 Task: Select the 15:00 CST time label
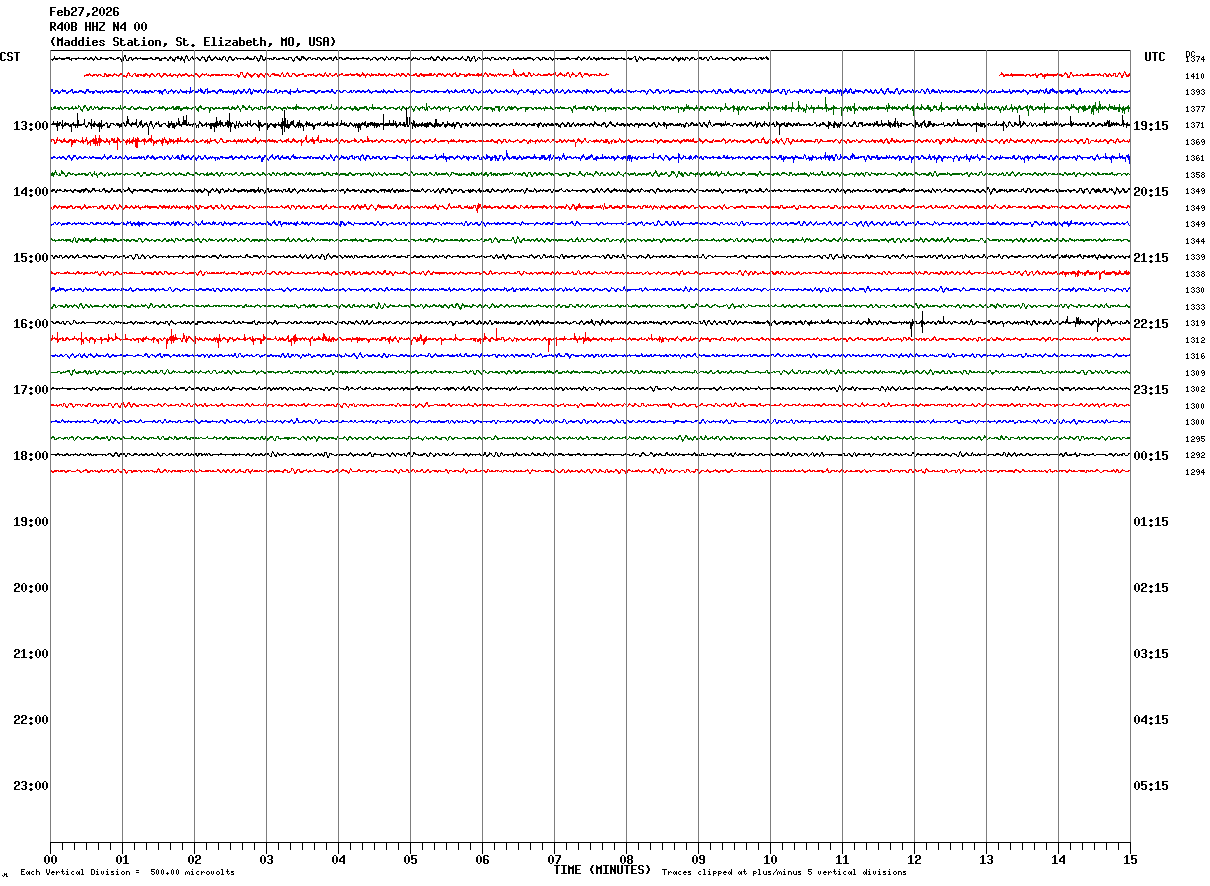click(x=31, y=258)
